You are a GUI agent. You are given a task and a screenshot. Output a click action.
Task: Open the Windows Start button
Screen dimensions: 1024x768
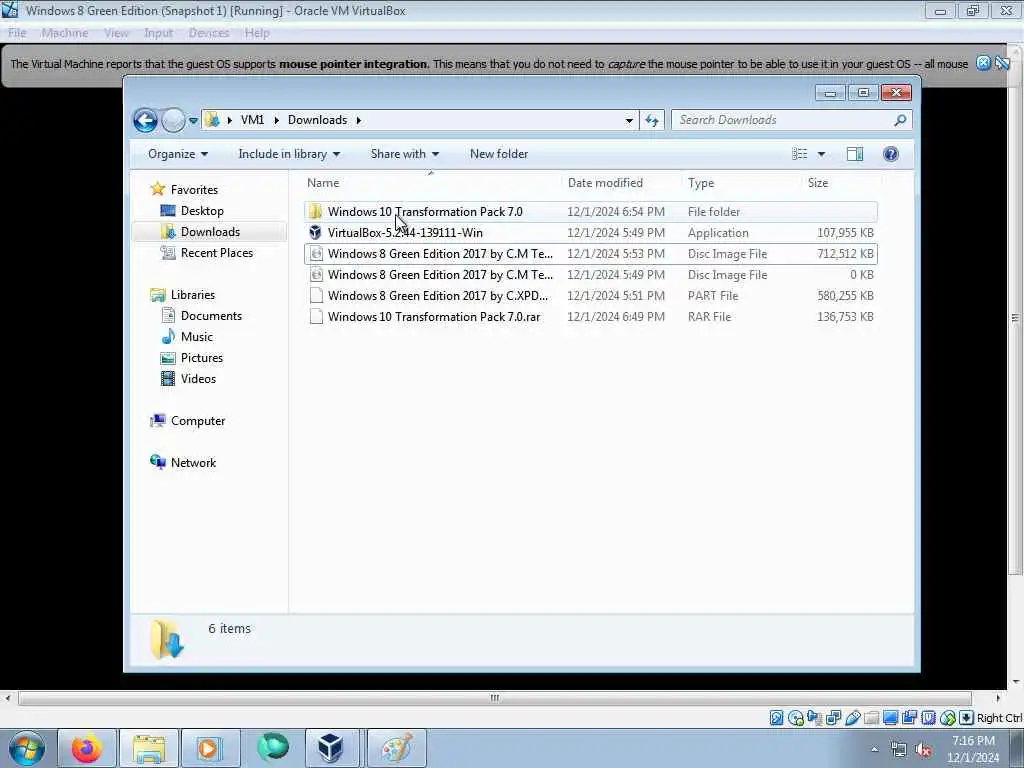(x=27, y=748)
